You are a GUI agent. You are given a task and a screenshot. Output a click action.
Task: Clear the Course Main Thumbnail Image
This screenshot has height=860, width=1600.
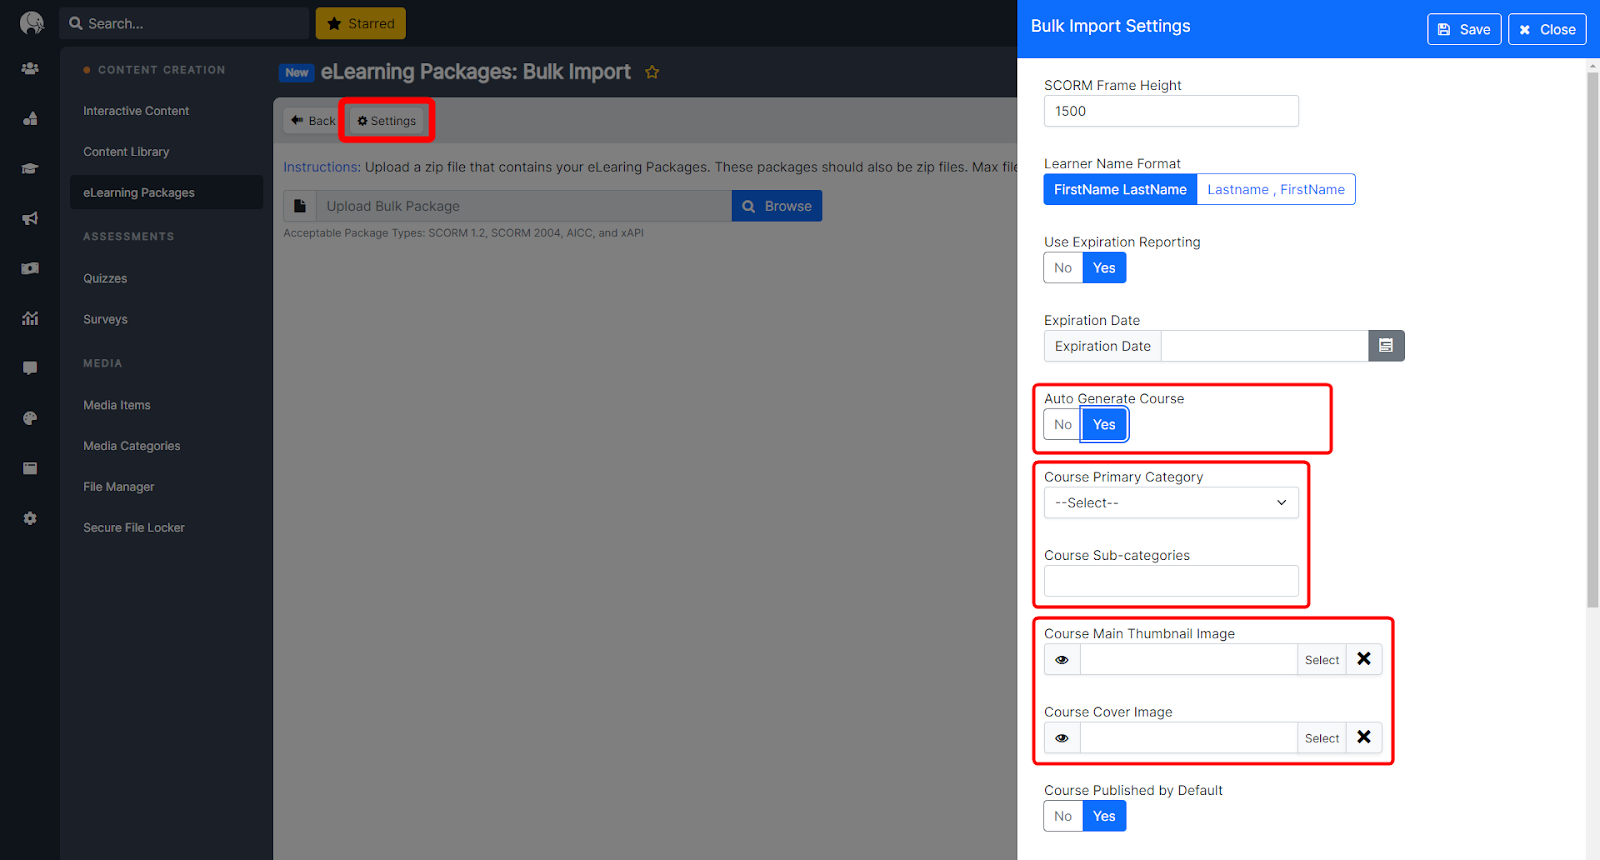click(1364, 659)
